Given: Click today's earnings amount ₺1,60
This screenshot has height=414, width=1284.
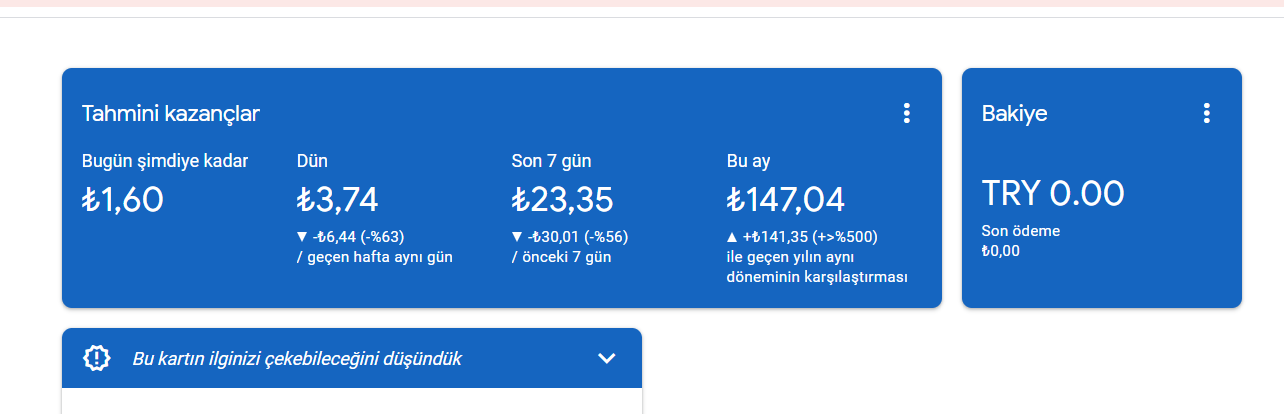Looking at the screenshot, I should (122, 200).
